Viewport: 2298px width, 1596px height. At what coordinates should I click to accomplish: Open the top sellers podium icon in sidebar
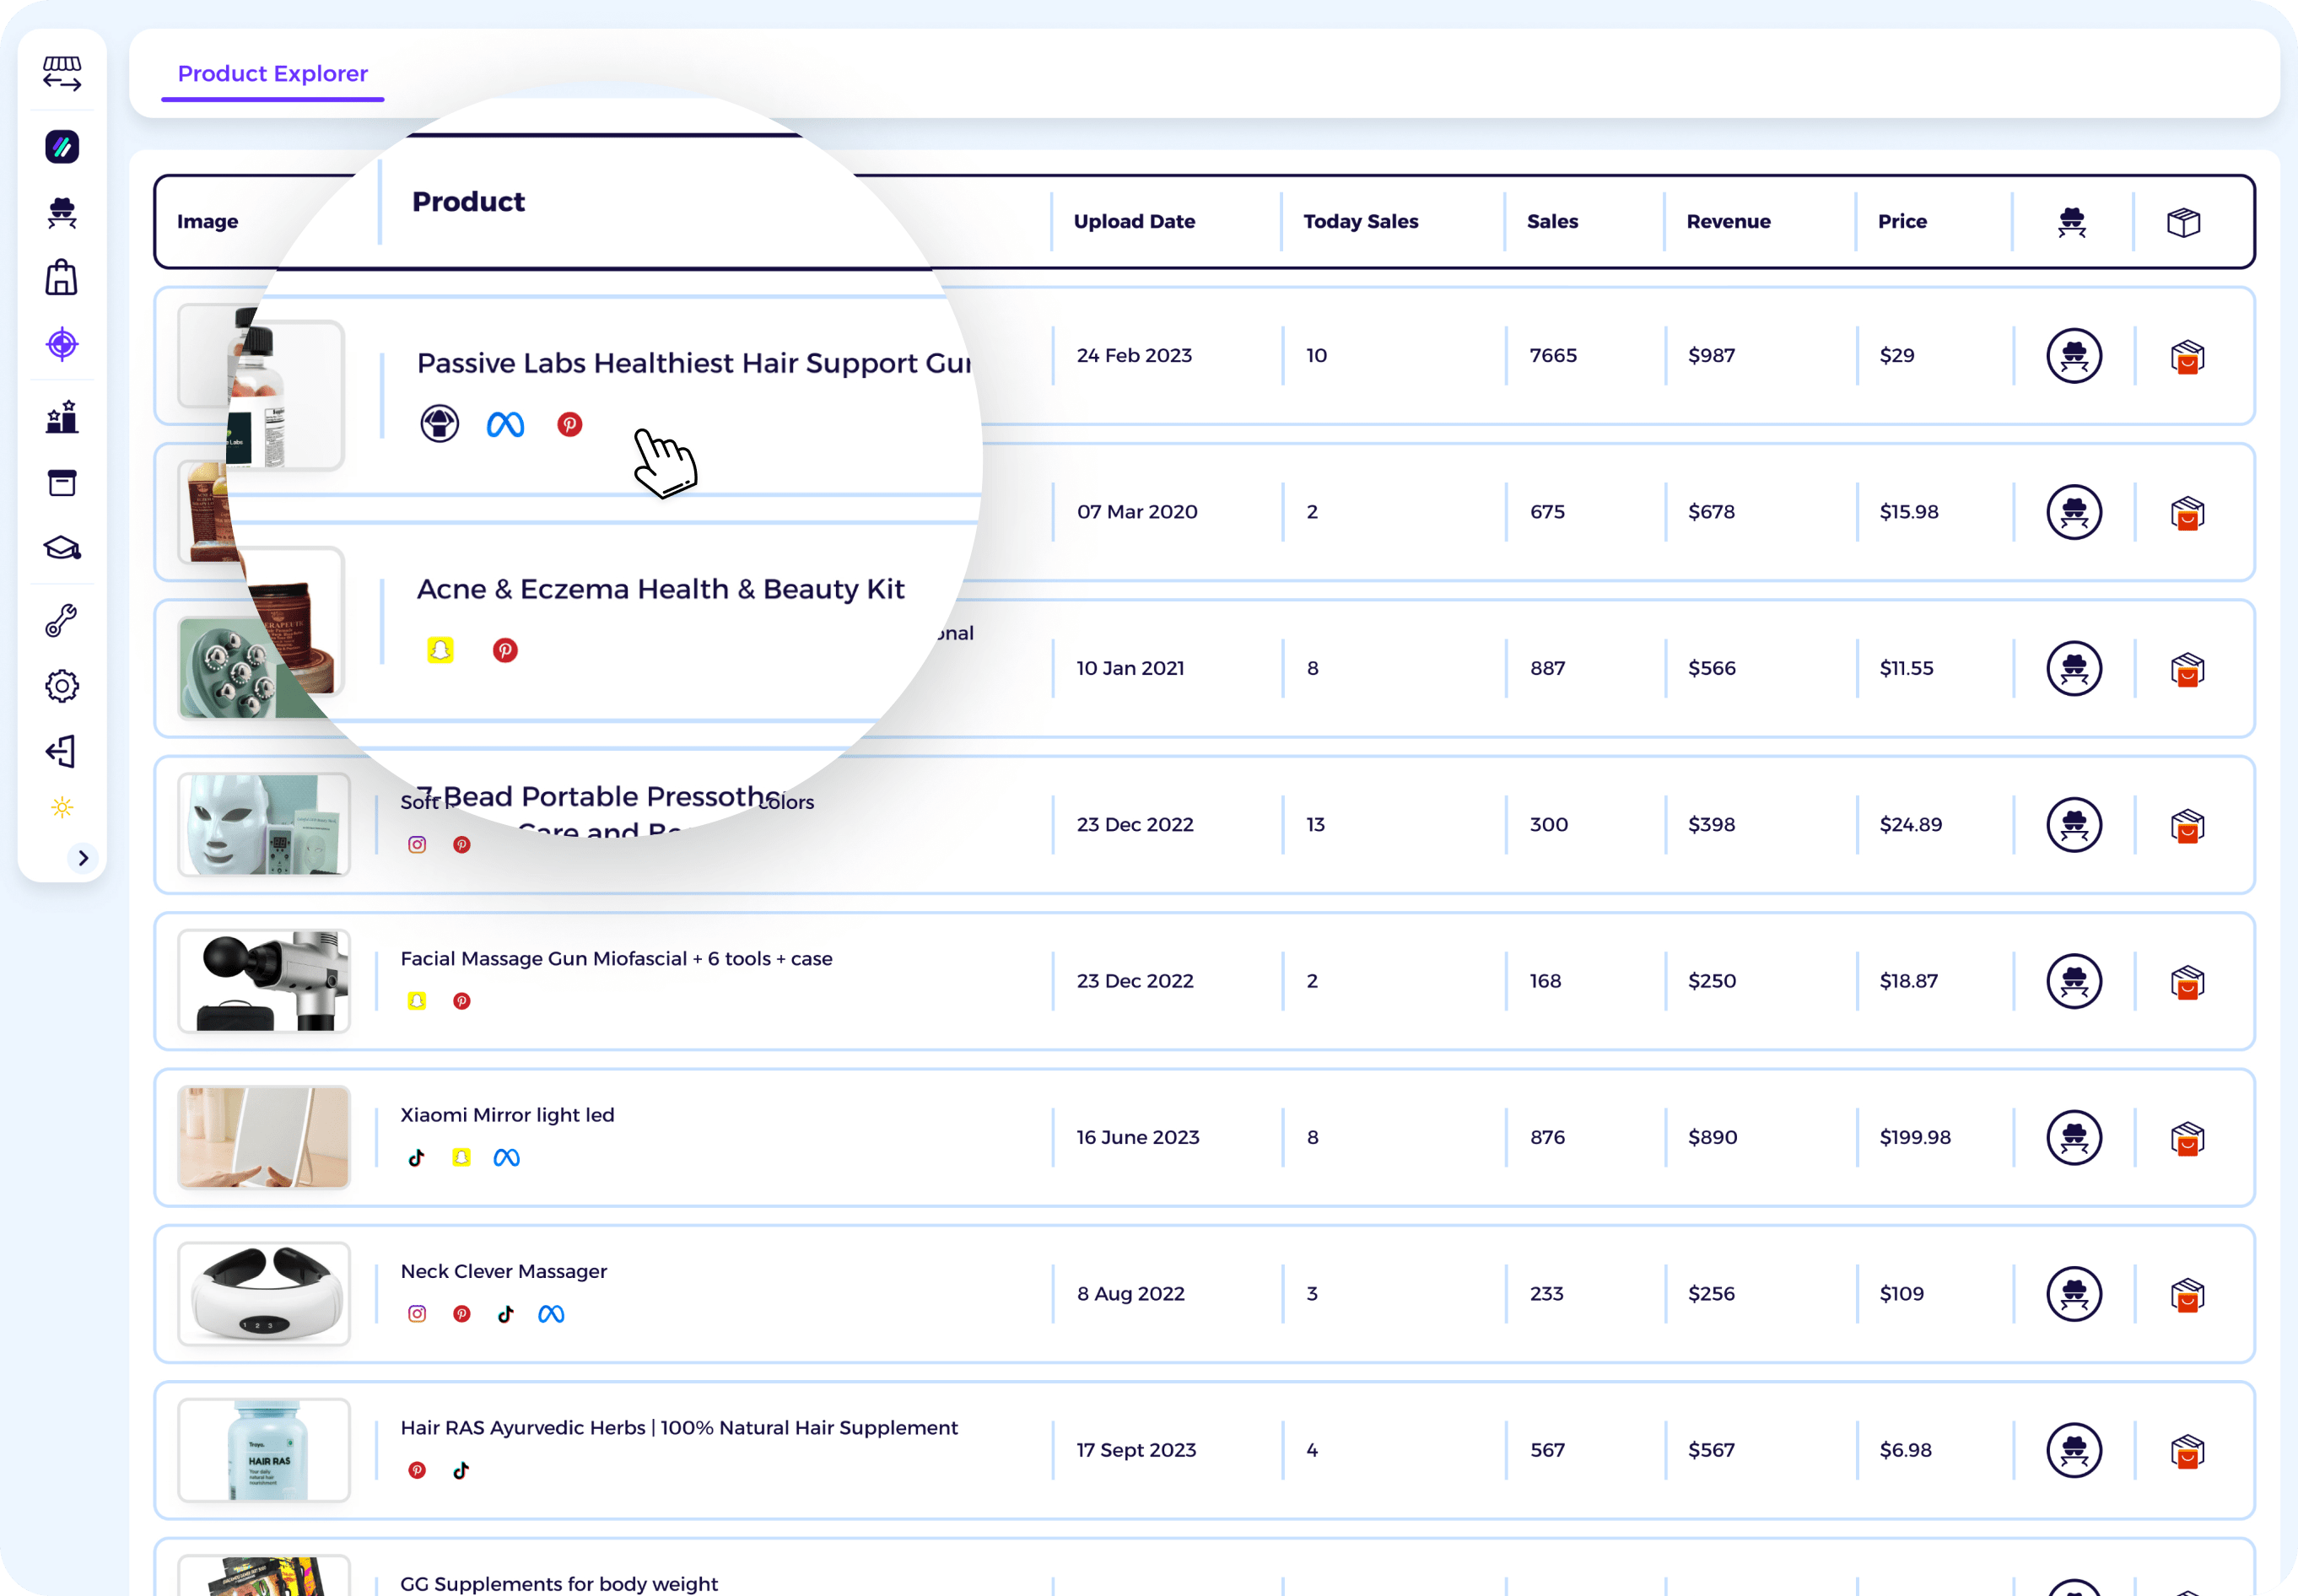[x=62, y=416]
